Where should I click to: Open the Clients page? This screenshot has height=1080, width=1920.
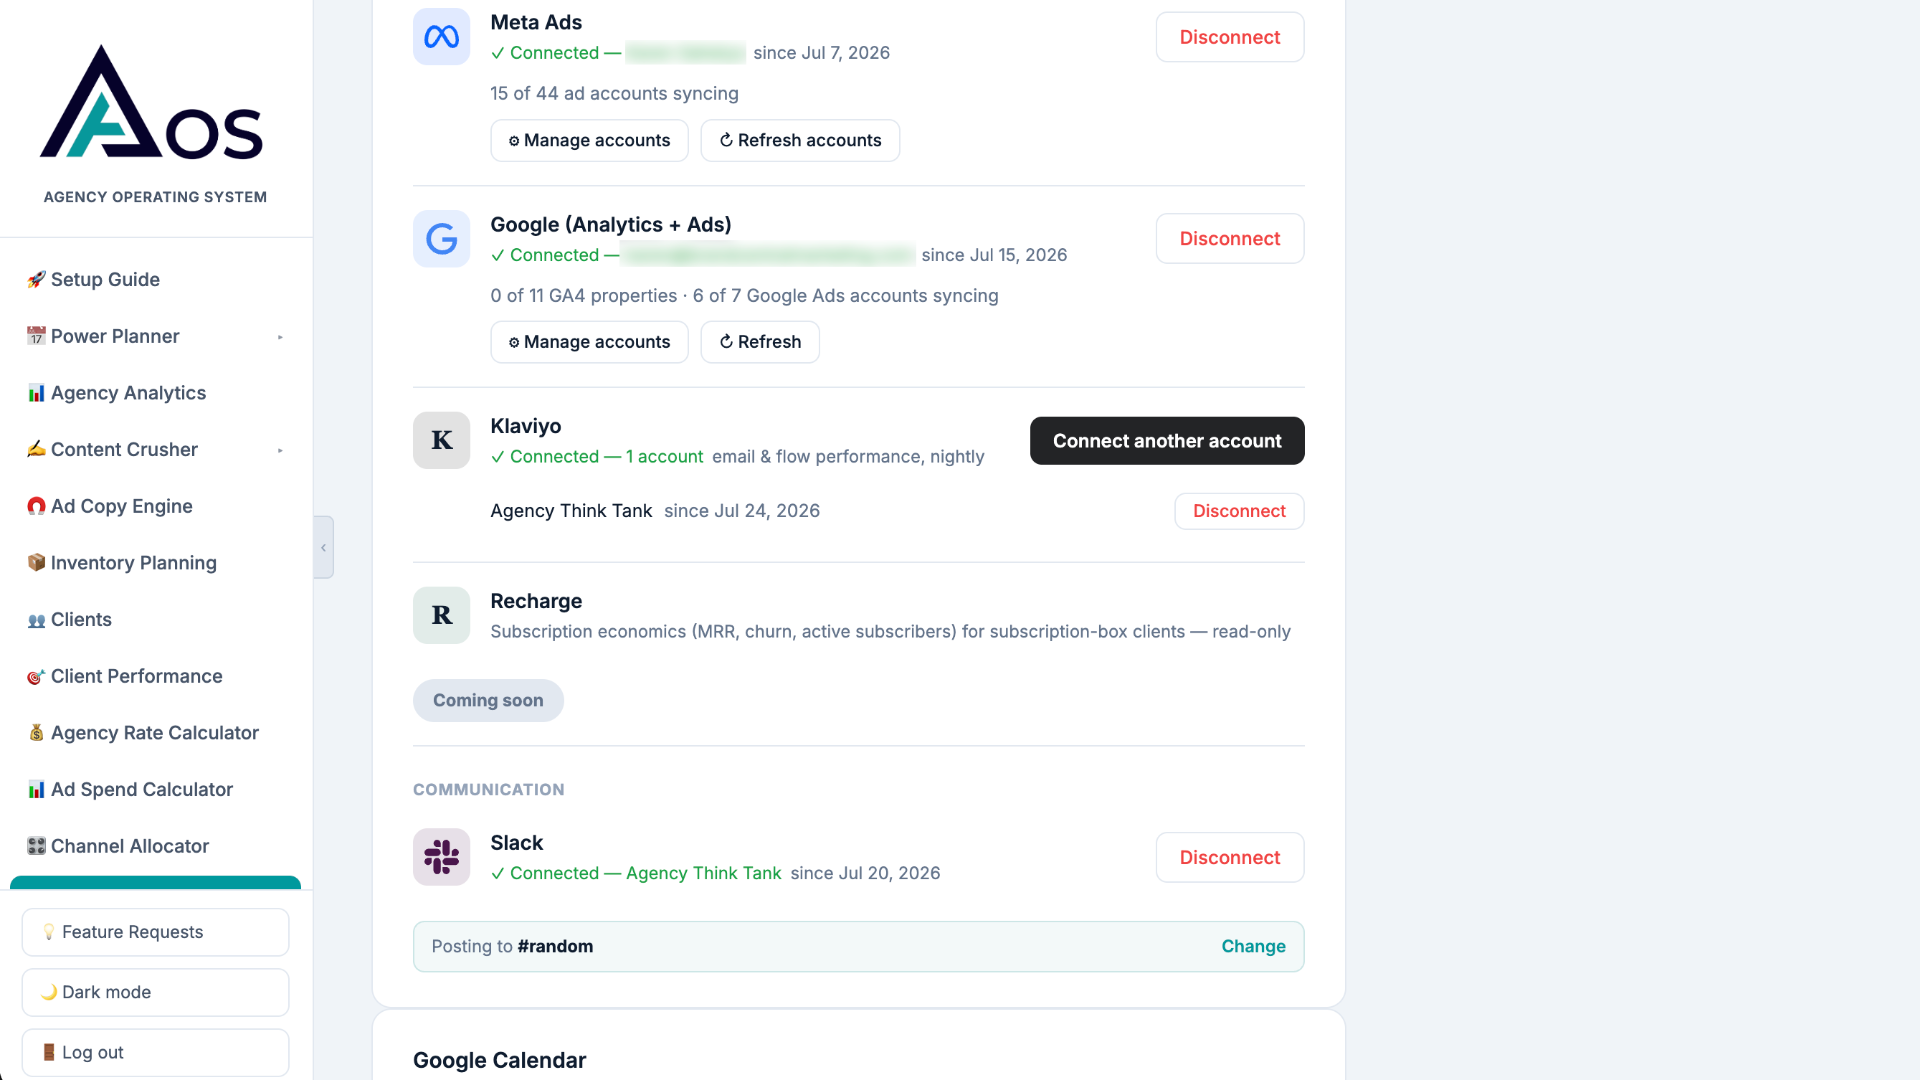[155, 620]
